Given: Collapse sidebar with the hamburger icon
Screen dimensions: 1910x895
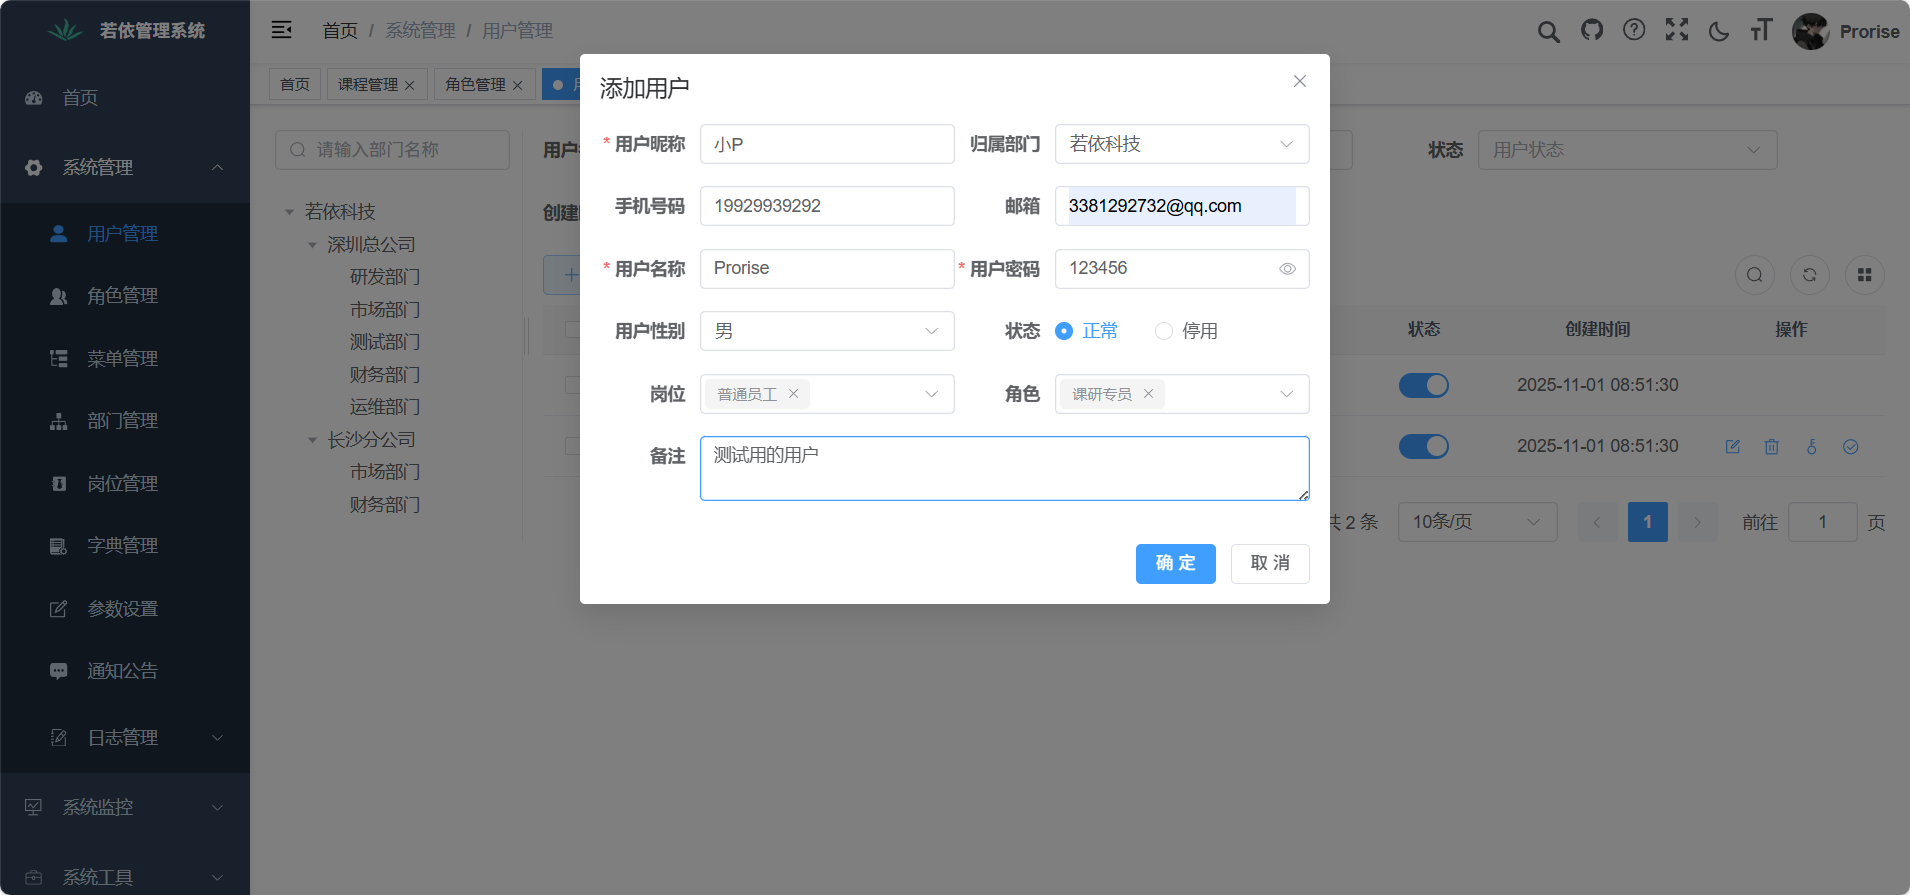Looking at the screenshot, I should click(x=282, y=30).
